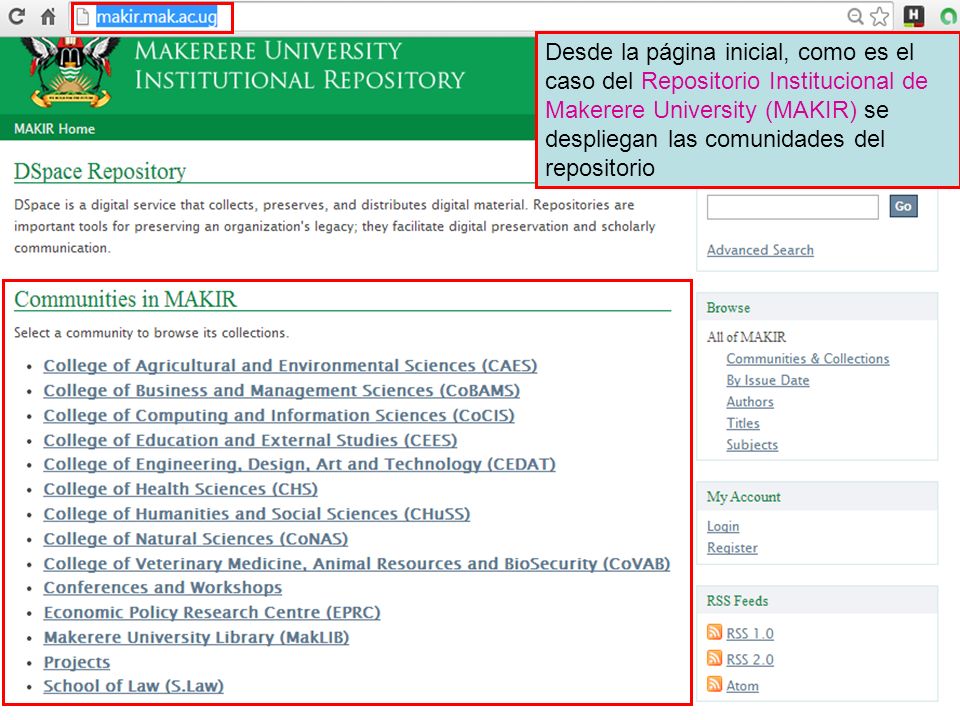Viewport: 960px width, 720px height.
Task: Open College of Education and External Studies (CEES)
Action: point(250,440)
